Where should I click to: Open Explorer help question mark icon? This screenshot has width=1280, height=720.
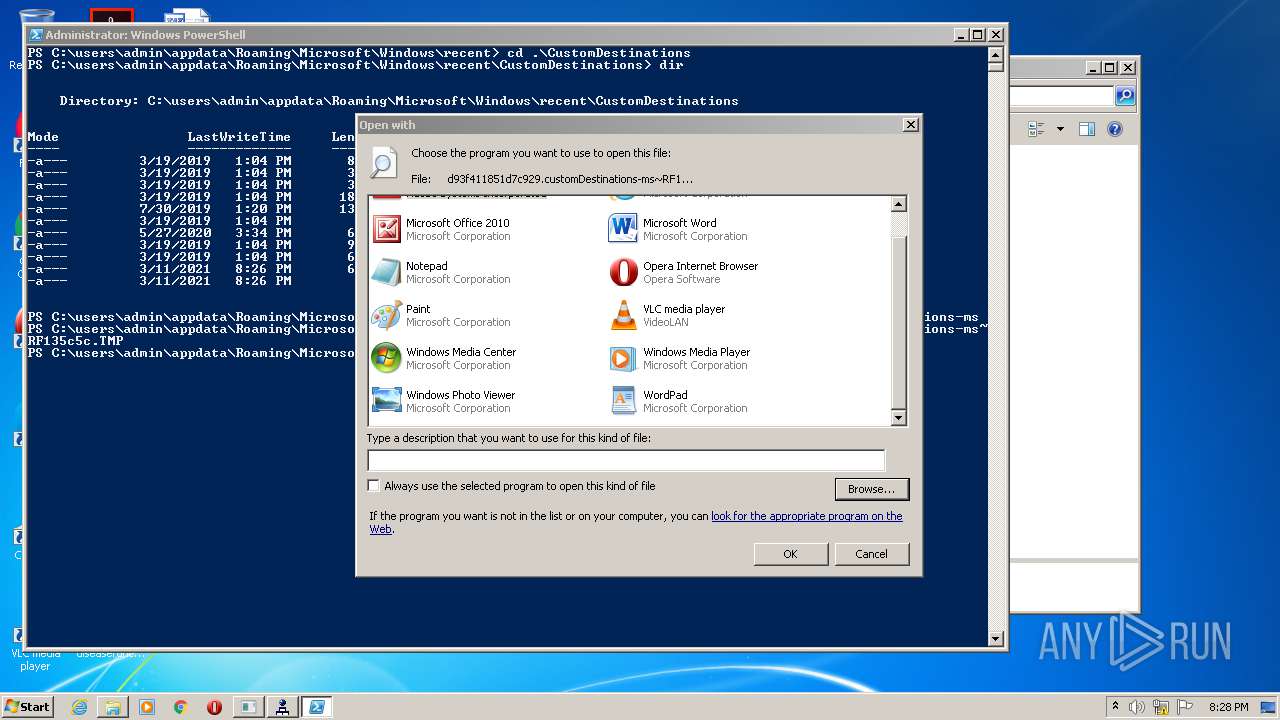[x=1115, y=129]
